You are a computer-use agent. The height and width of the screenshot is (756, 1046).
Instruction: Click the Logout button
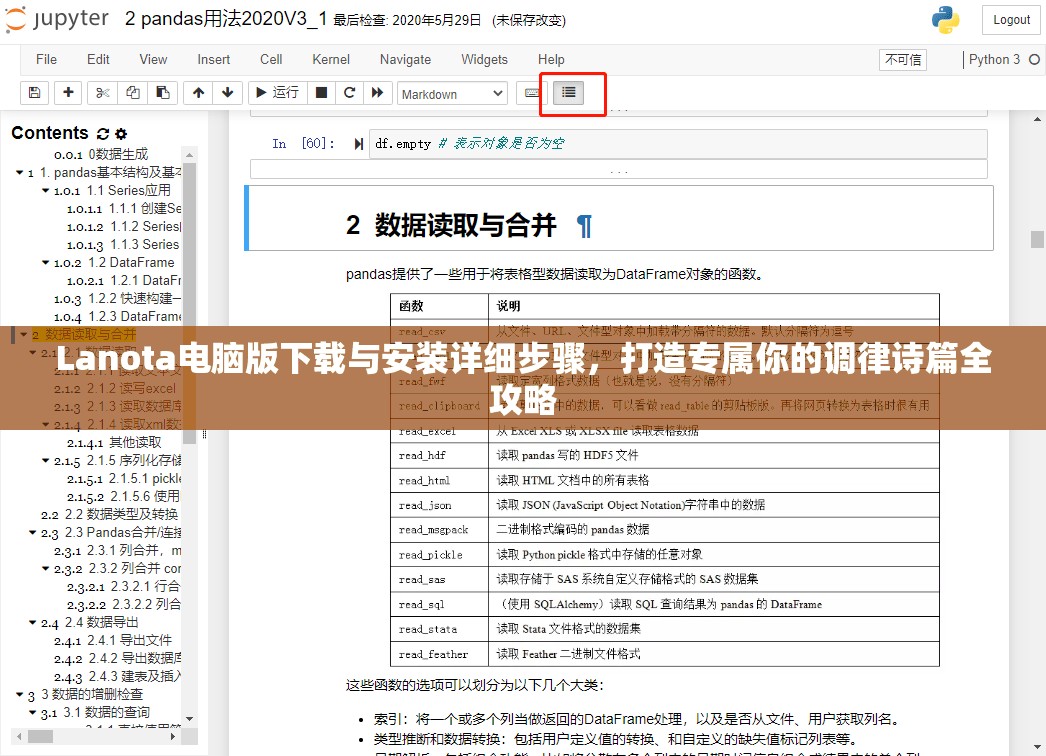[1010, 20]
